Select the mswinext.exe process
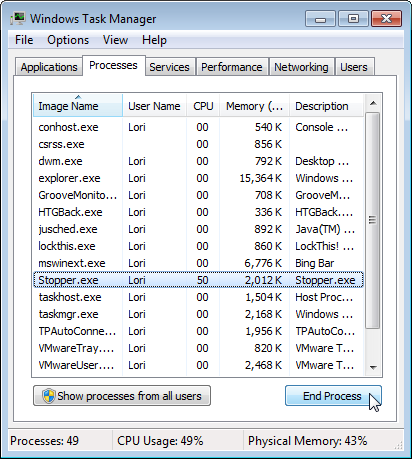Screen dimensions: 412x459 click(x=198, y=263)
